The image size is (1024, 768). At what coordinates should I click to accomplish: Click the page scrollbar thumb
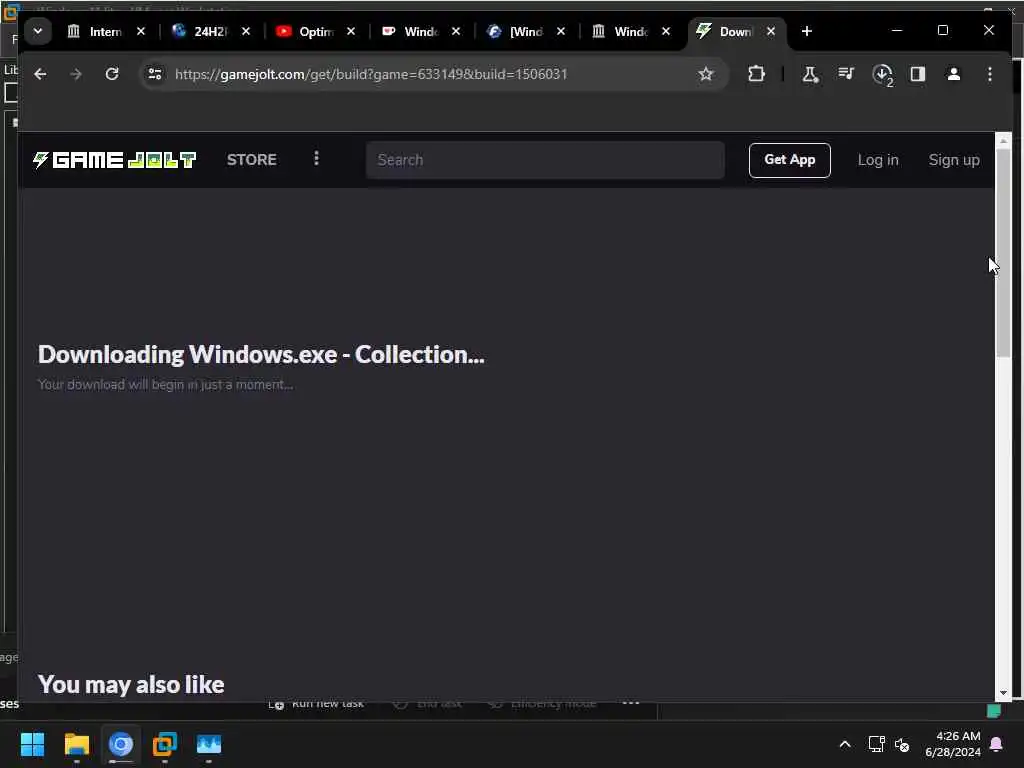(x=1003, y=253)
